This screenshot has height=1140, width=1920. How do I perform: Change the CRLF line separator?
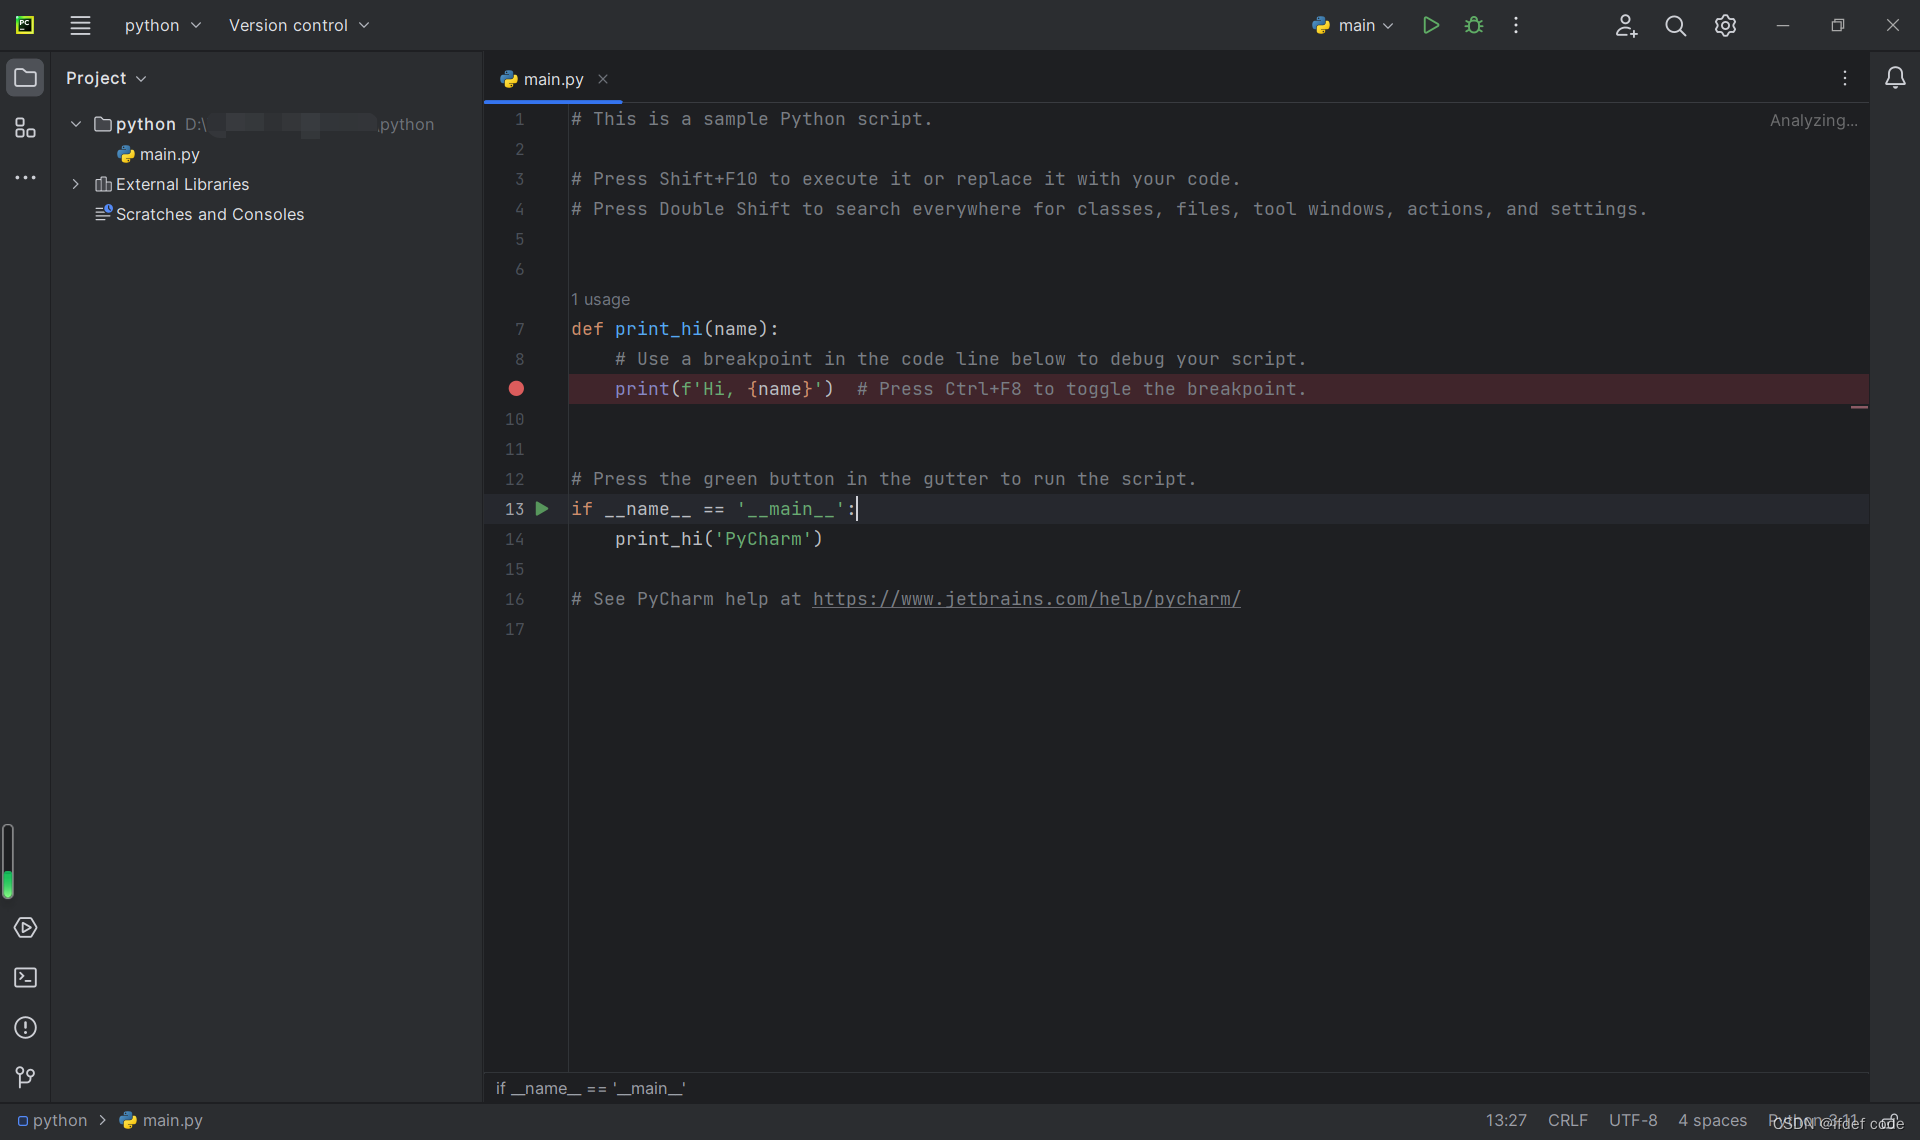[1567, 1120]
